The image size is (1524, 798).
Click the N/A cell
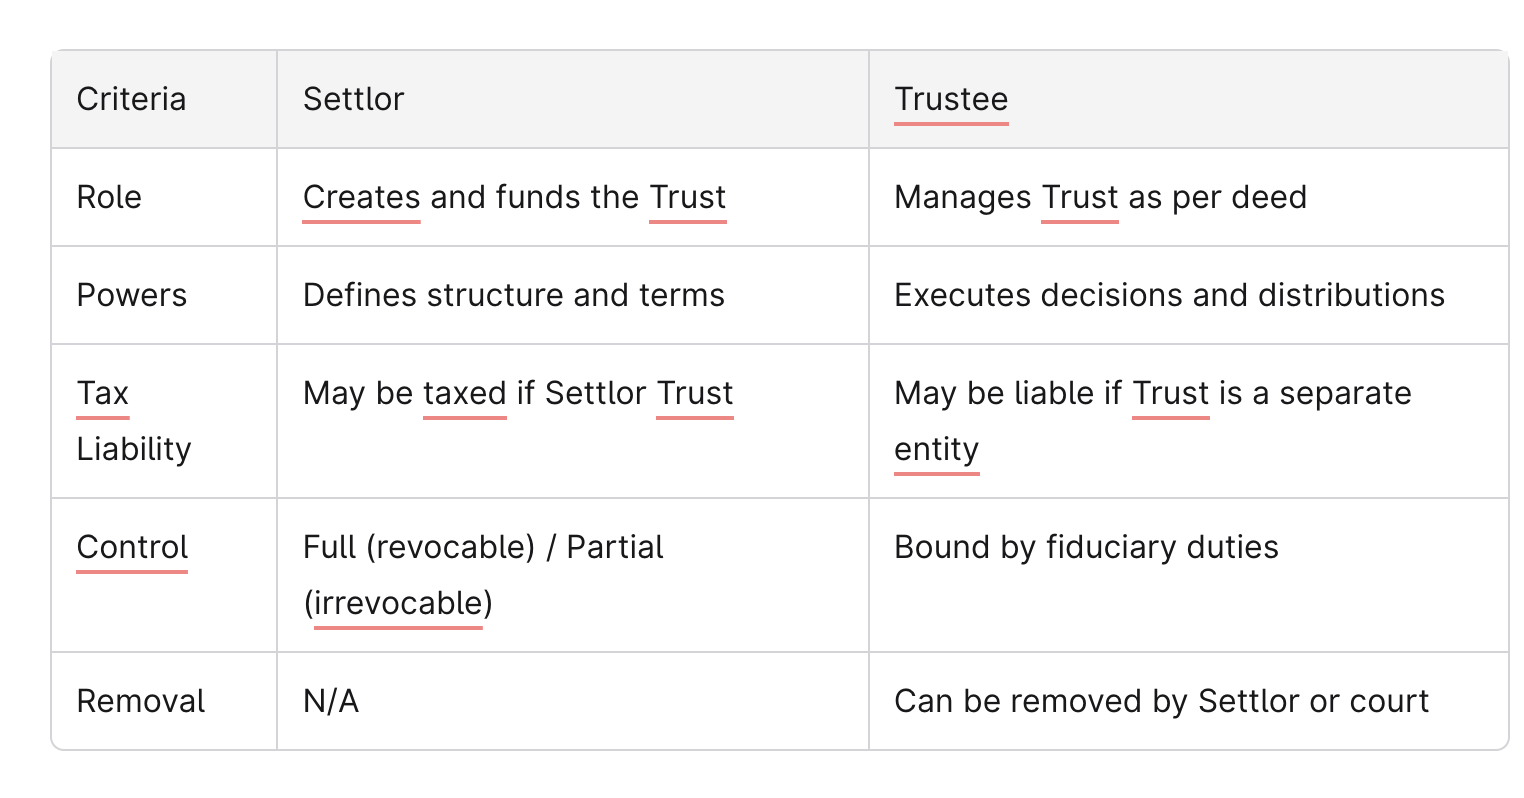tap(331, 701)
